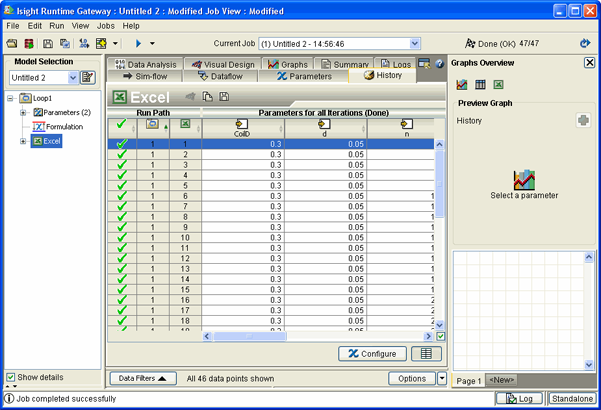
Task: Toggle the Show details checkbox
Action: [x=11, y=377]
